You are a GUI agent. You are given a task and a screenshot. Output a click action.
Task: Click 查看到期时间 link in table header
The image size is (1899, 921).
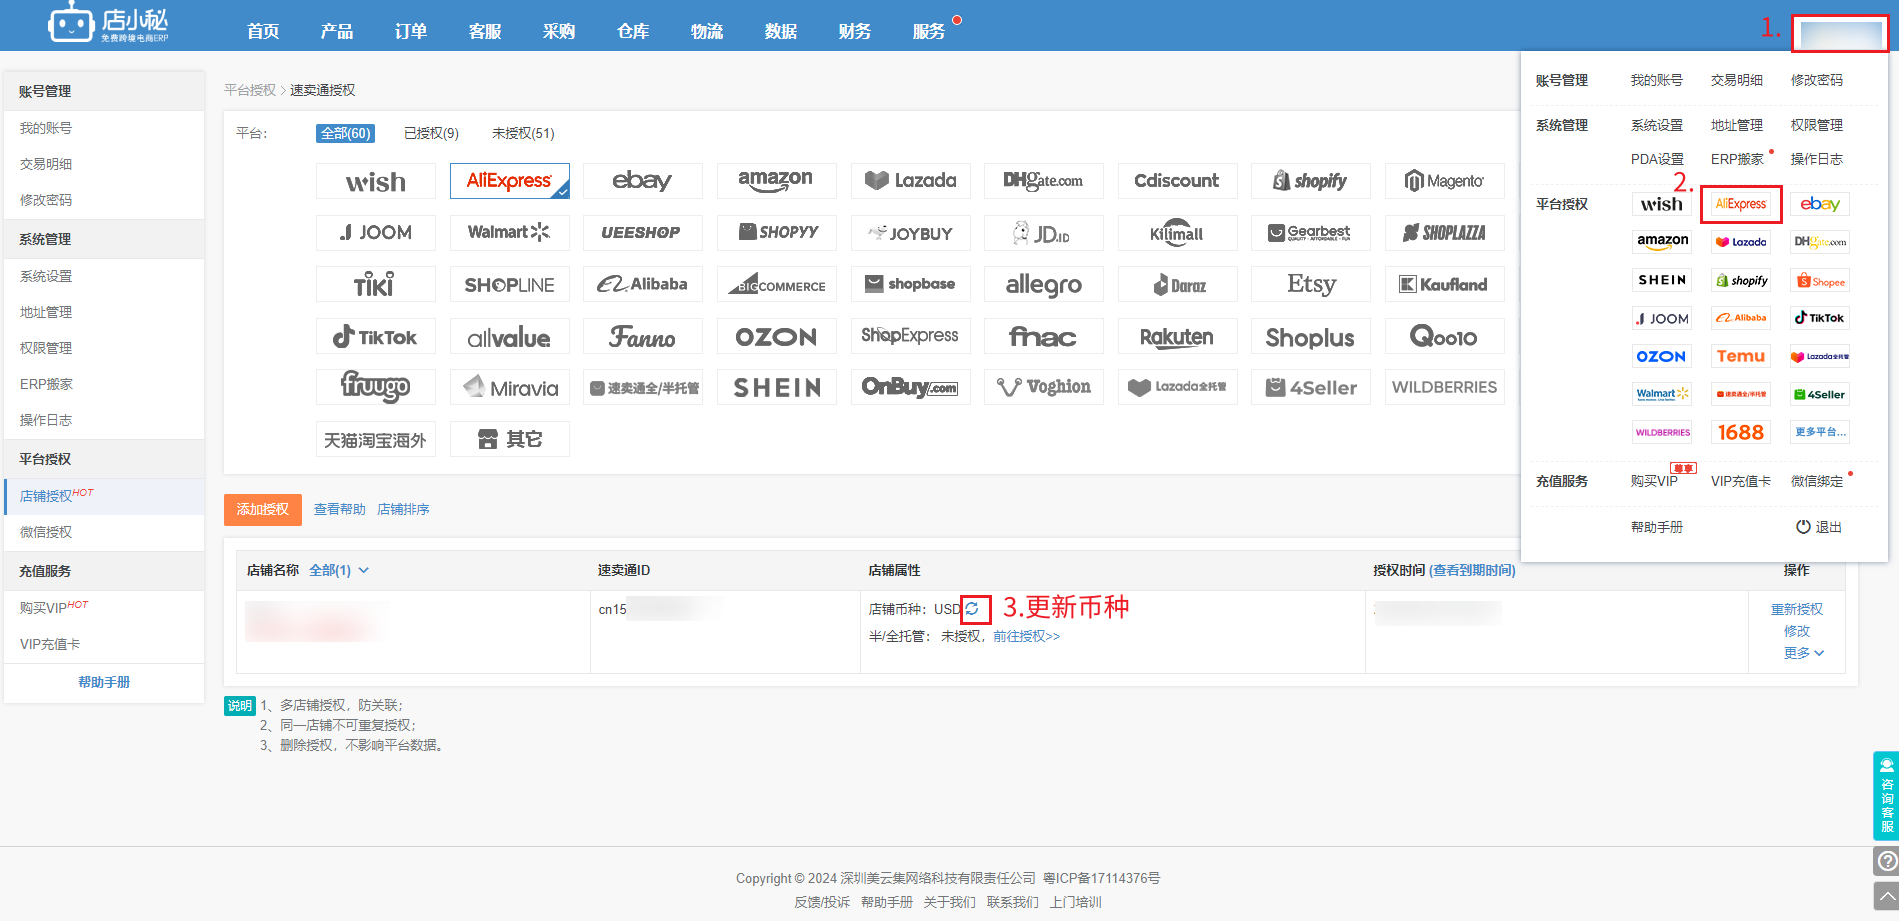(x=1472, y=570)
